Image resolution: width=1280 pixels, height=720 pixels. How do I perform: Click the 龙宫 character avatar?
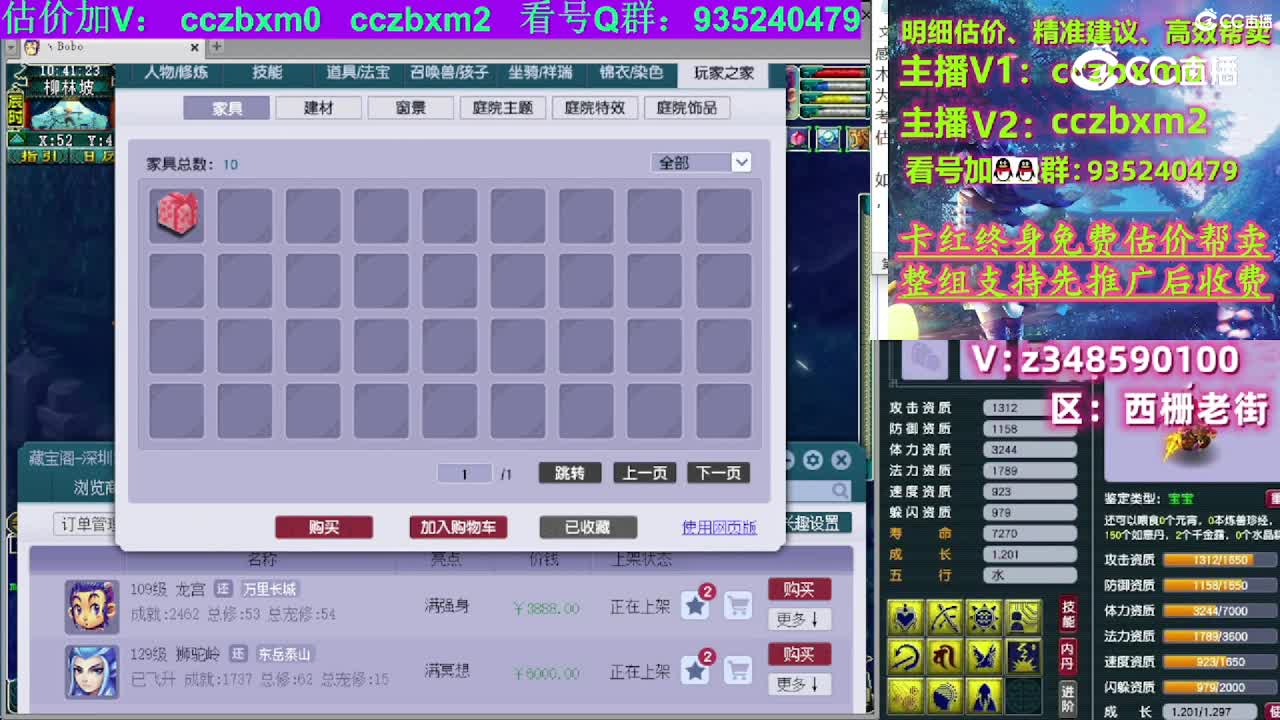[x=92, y=606]
